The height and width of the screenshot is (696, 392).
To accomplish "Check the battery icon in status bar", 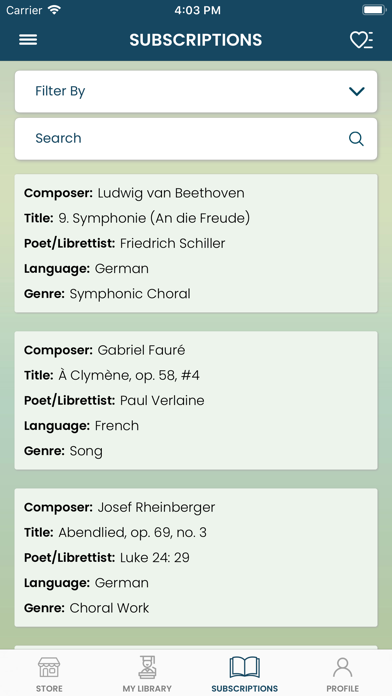I will pyautogui.click(x=374, y=10).
